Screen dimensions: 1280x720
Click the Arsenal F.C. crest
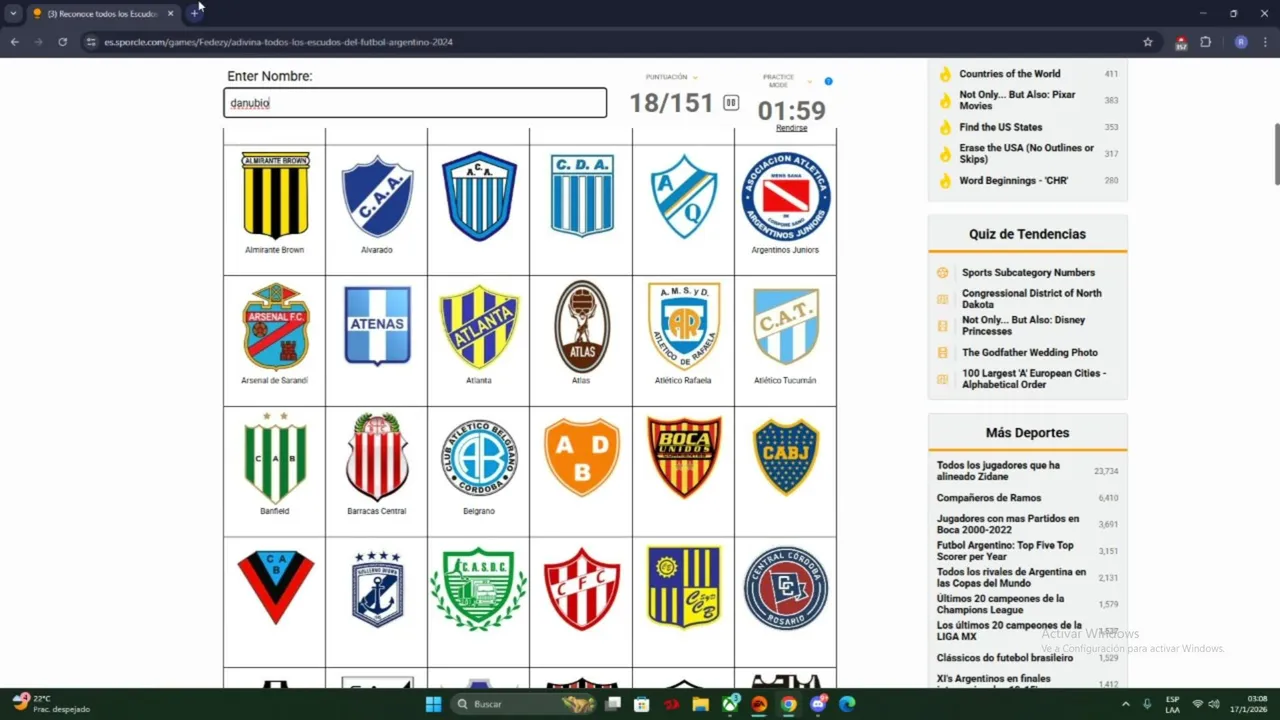coord(275,327)
